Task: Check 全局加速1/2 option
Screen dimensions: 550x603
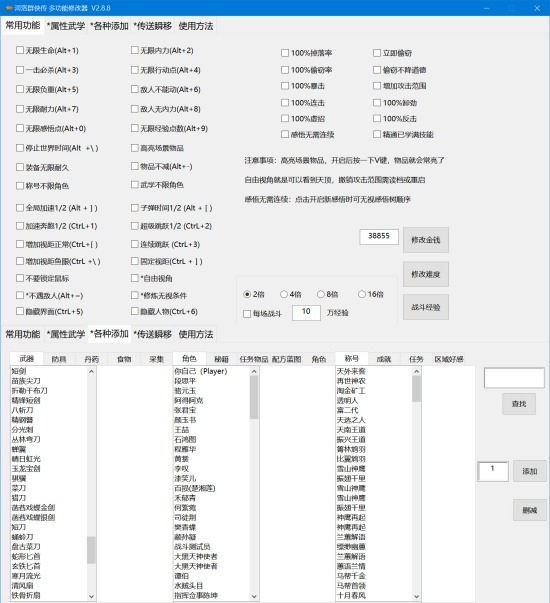Action: [x=20, y=208]
